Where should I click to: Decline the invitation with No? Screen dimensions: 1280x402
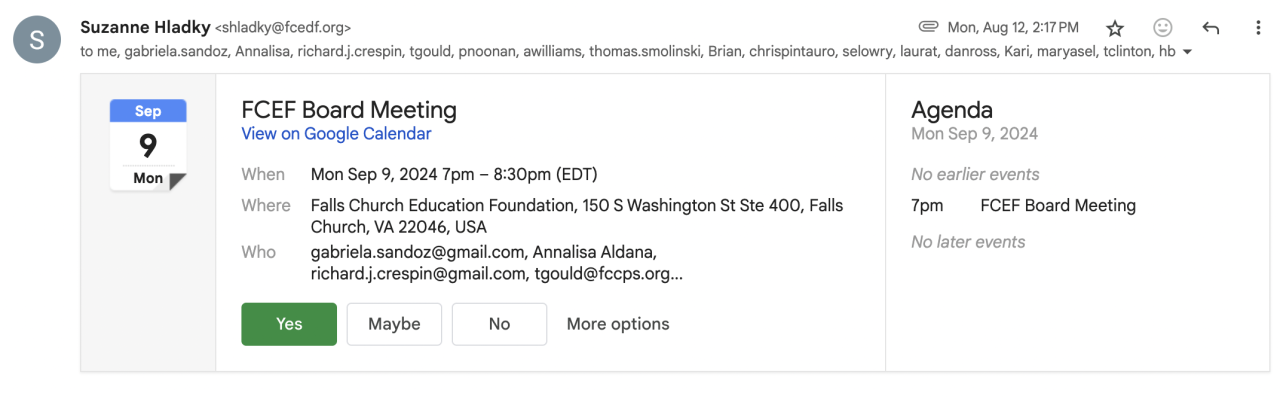499,324
